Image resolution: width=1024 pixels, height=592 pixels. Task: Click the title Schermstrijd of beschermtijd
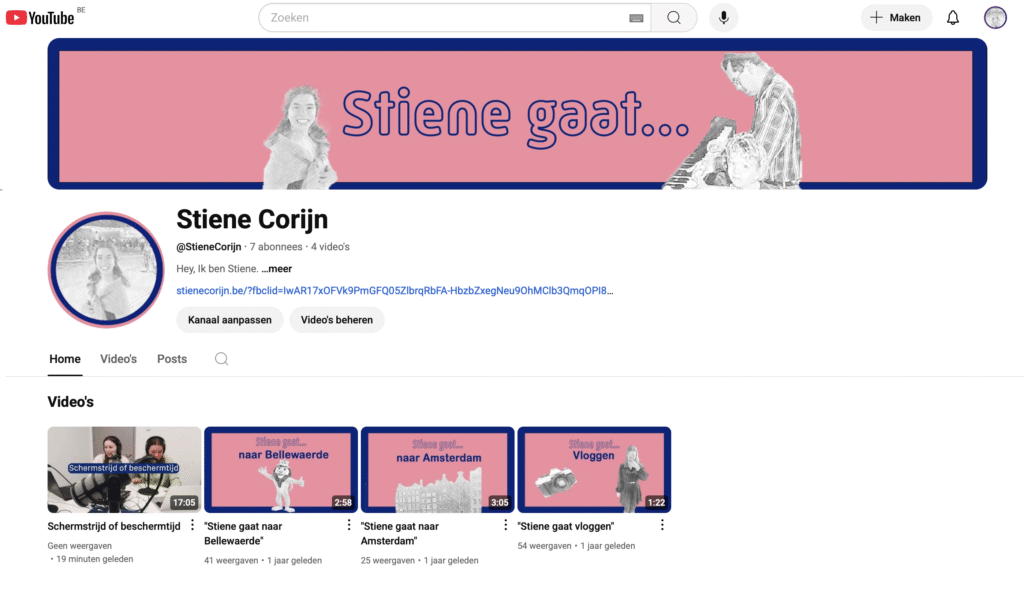[114, 526]
